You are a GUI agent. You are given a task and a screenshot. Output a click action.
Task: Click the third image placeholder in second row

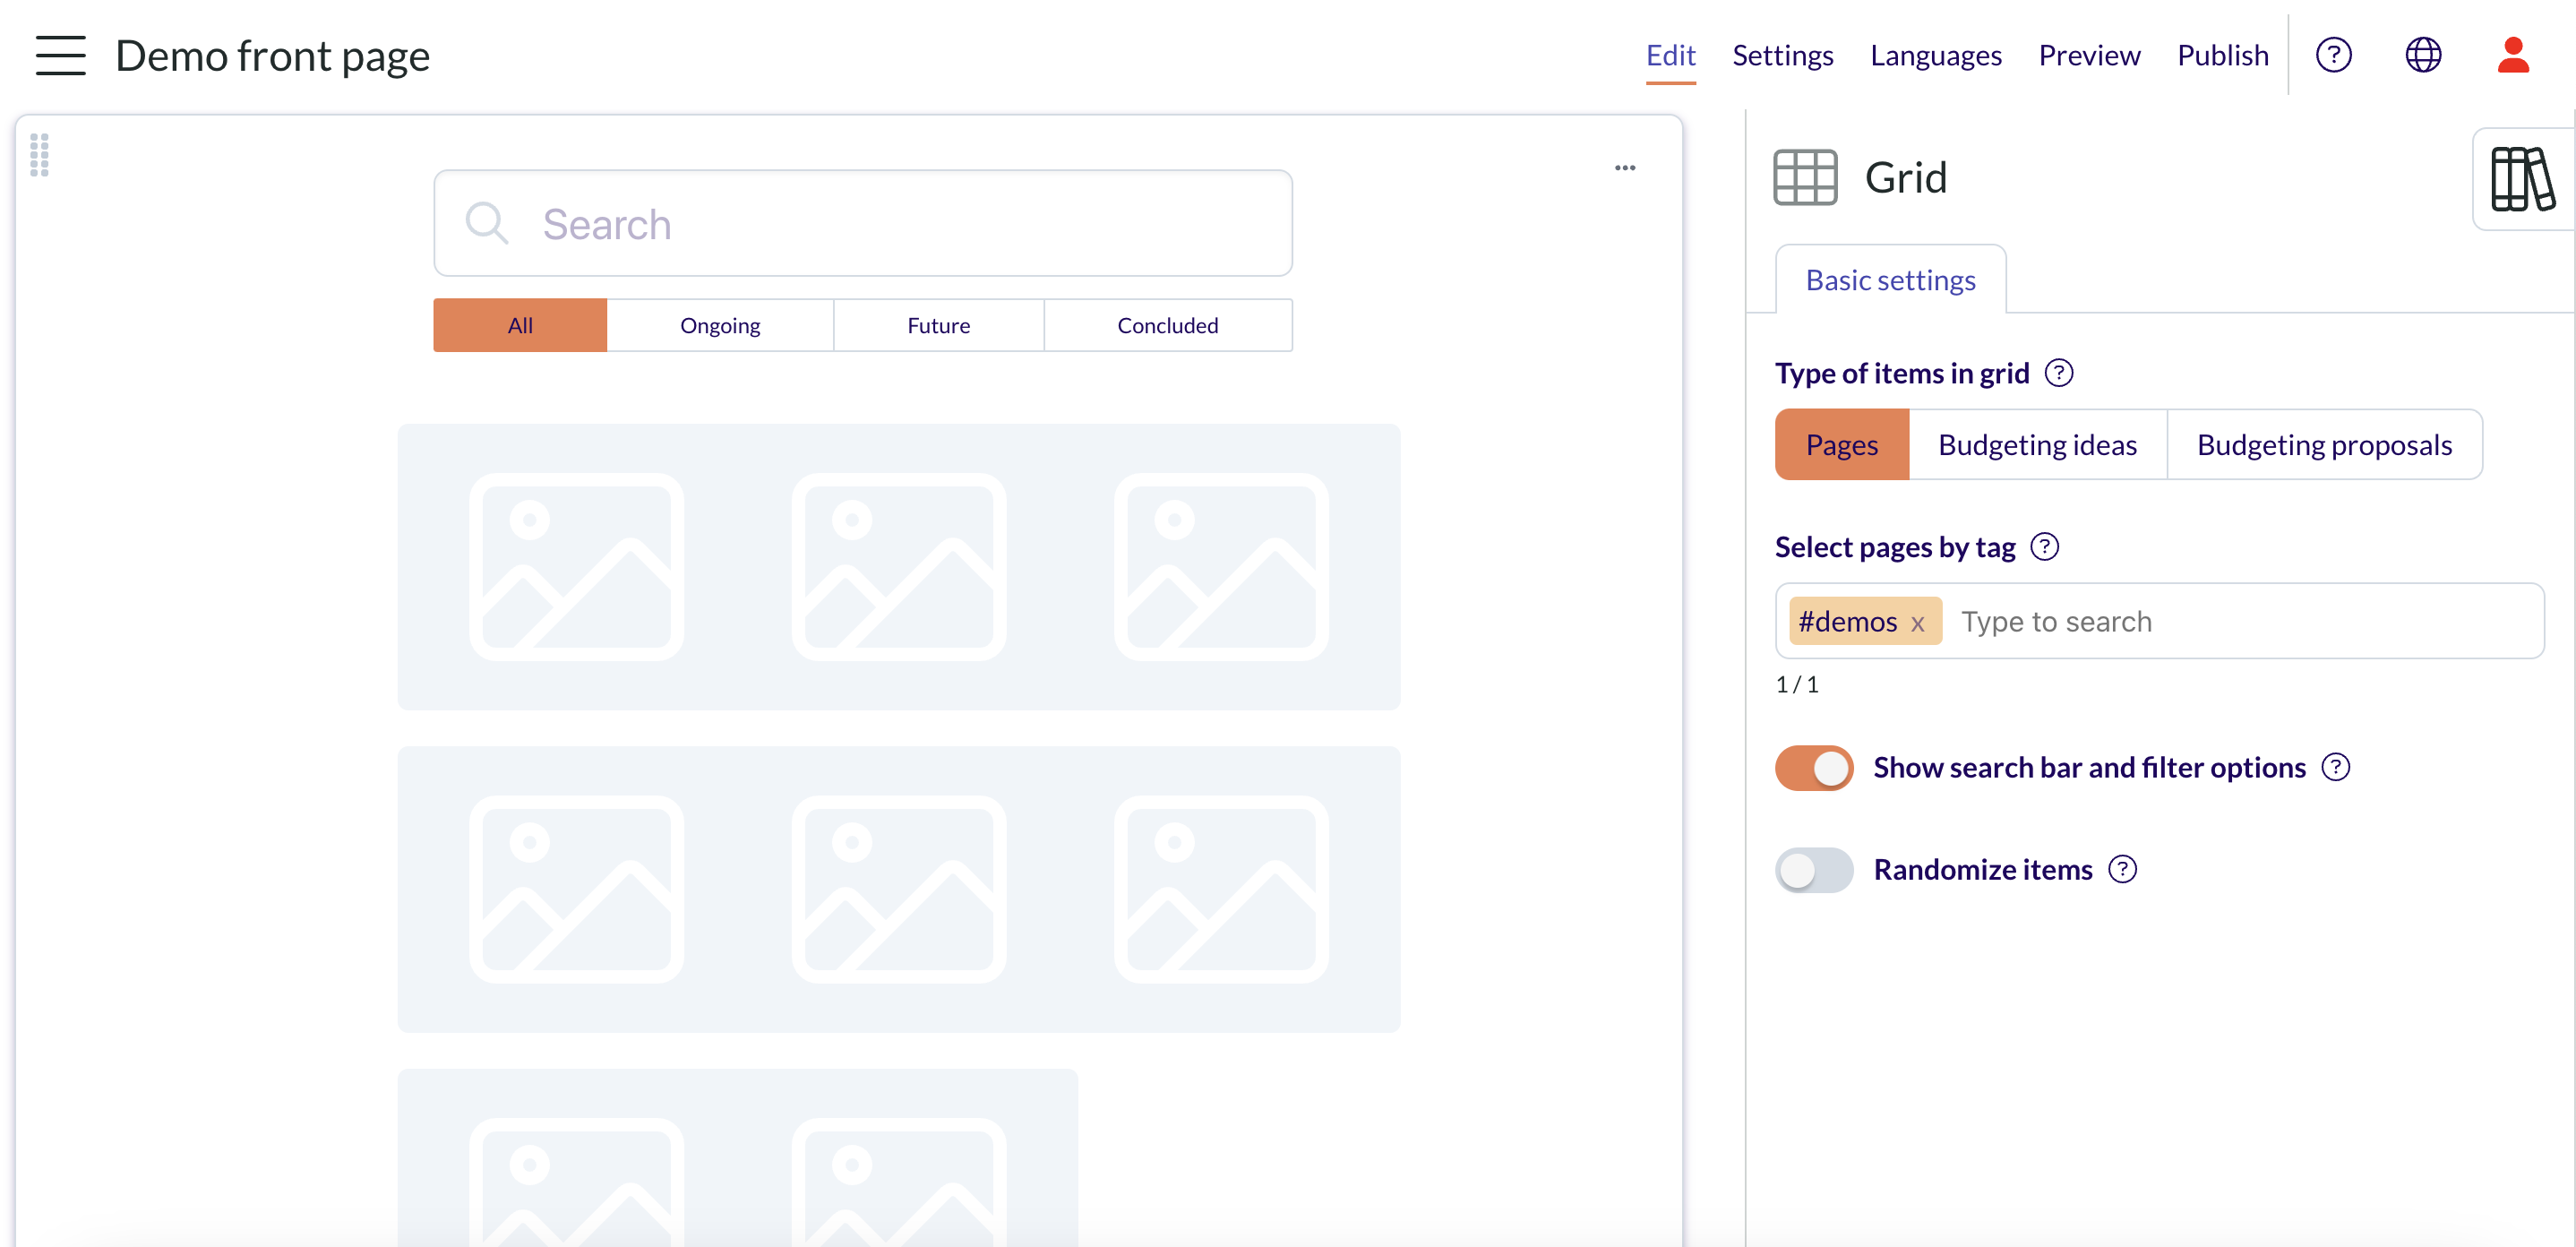coord(1221,889)
